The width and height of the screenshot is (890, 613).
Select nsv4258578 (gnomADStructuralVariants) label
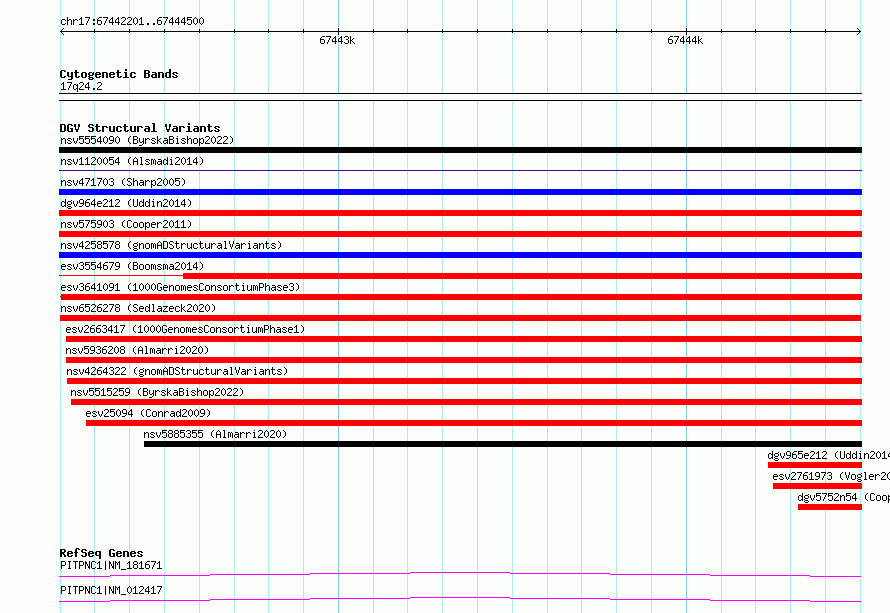pos(171,245)
